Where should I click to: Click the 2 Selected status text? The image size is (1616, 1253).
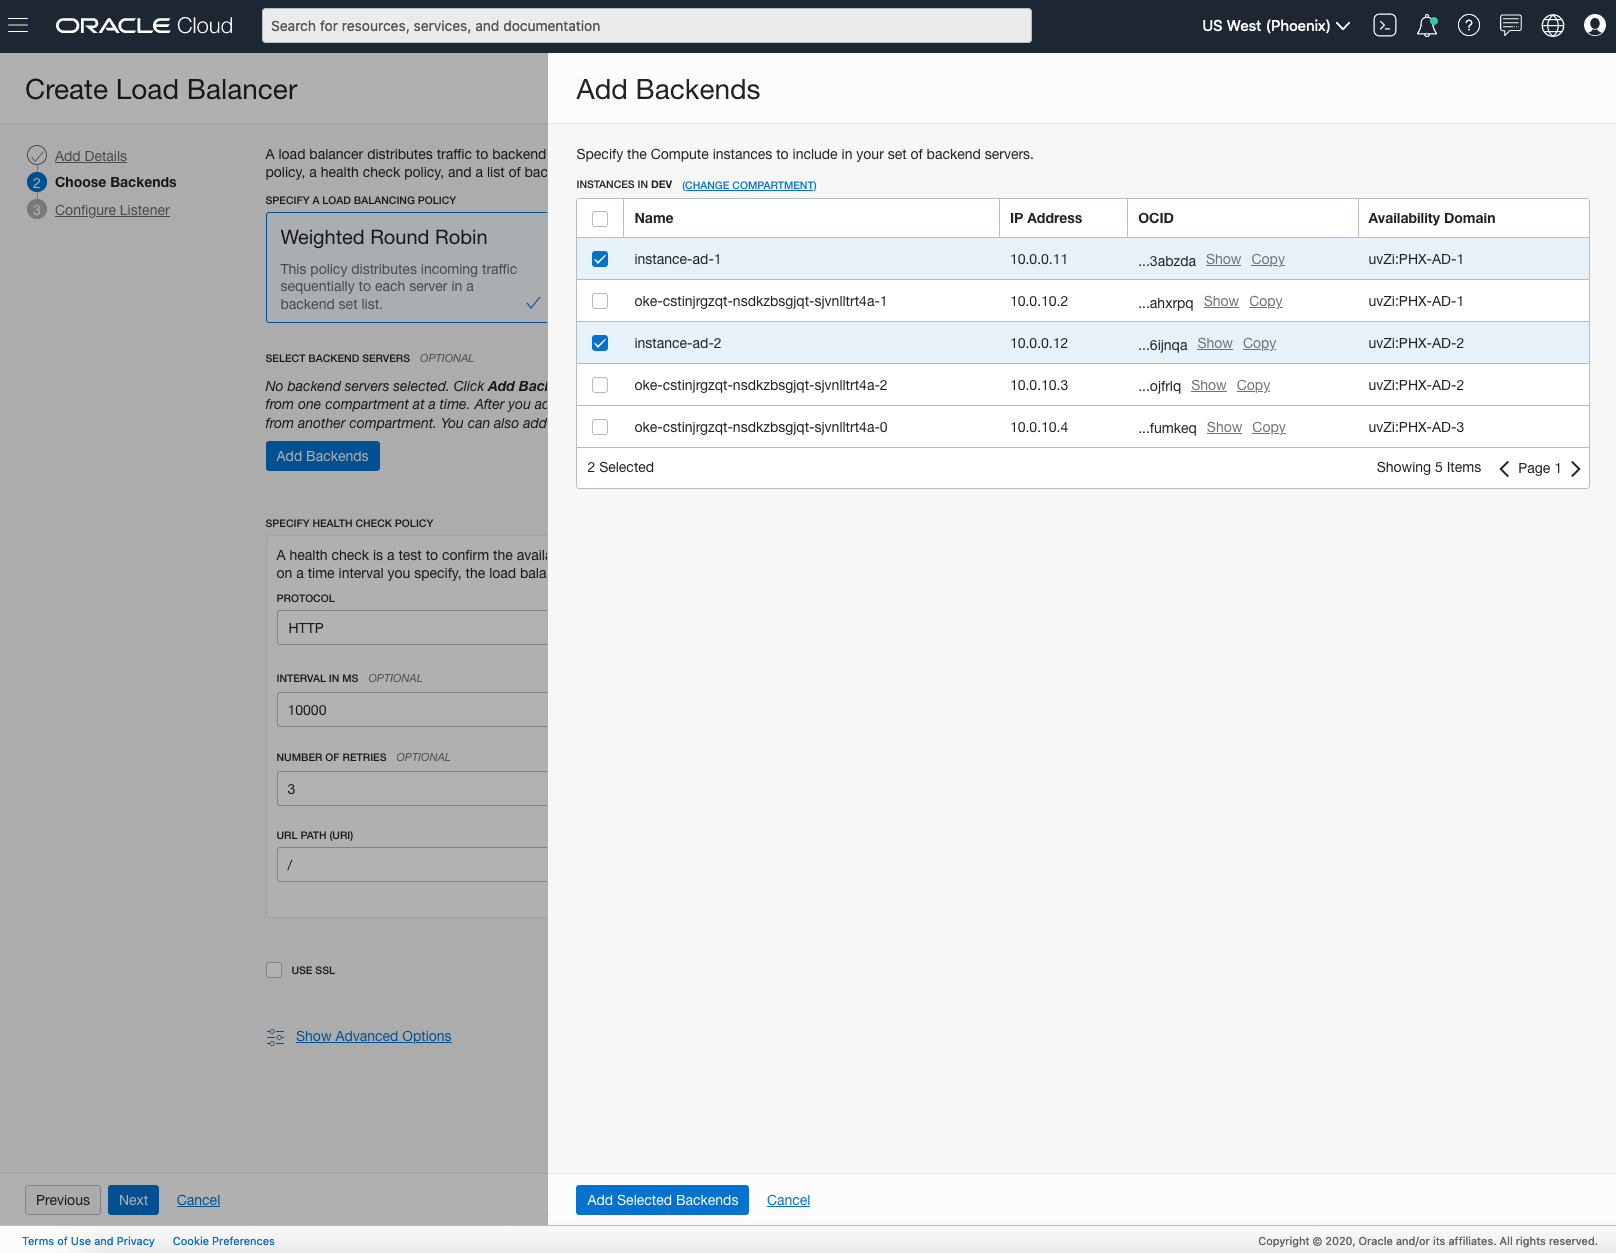tap(621, 467)
